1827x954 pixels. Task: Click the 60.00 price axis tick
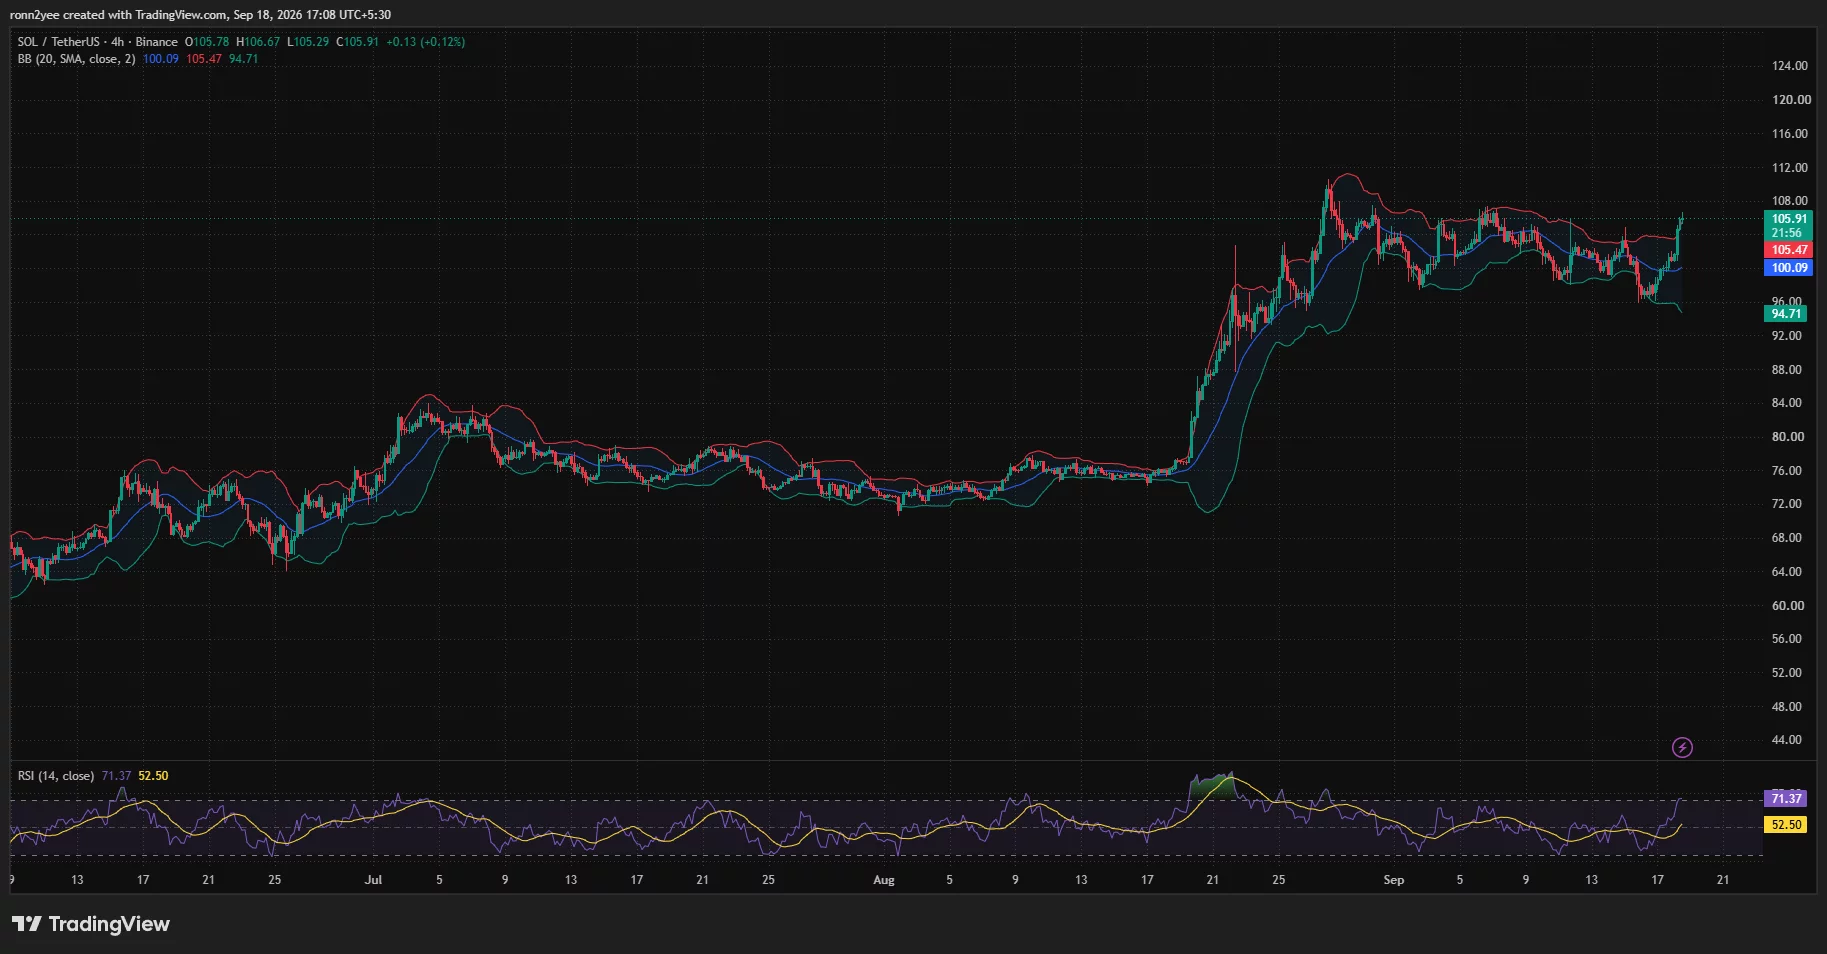coord(1787,606)
